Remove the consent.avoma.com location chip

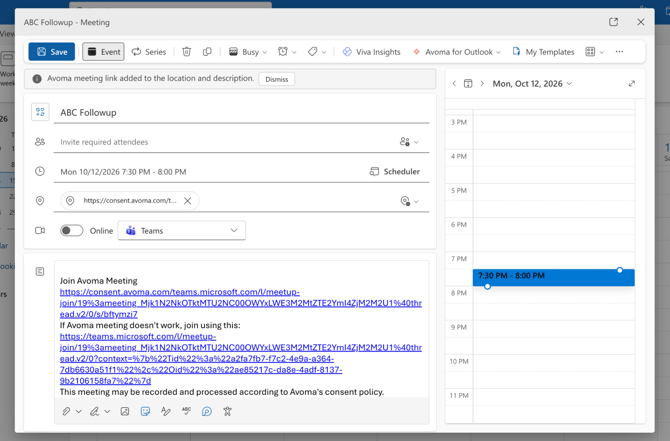(x=188, y=200)
